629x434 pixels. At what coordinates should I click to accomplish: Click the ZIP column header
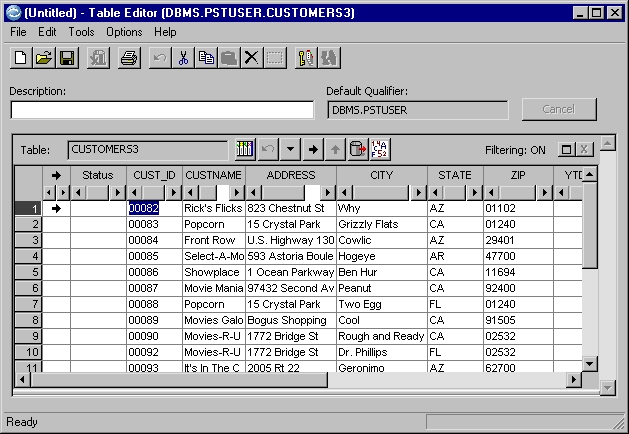click(518, 175)
